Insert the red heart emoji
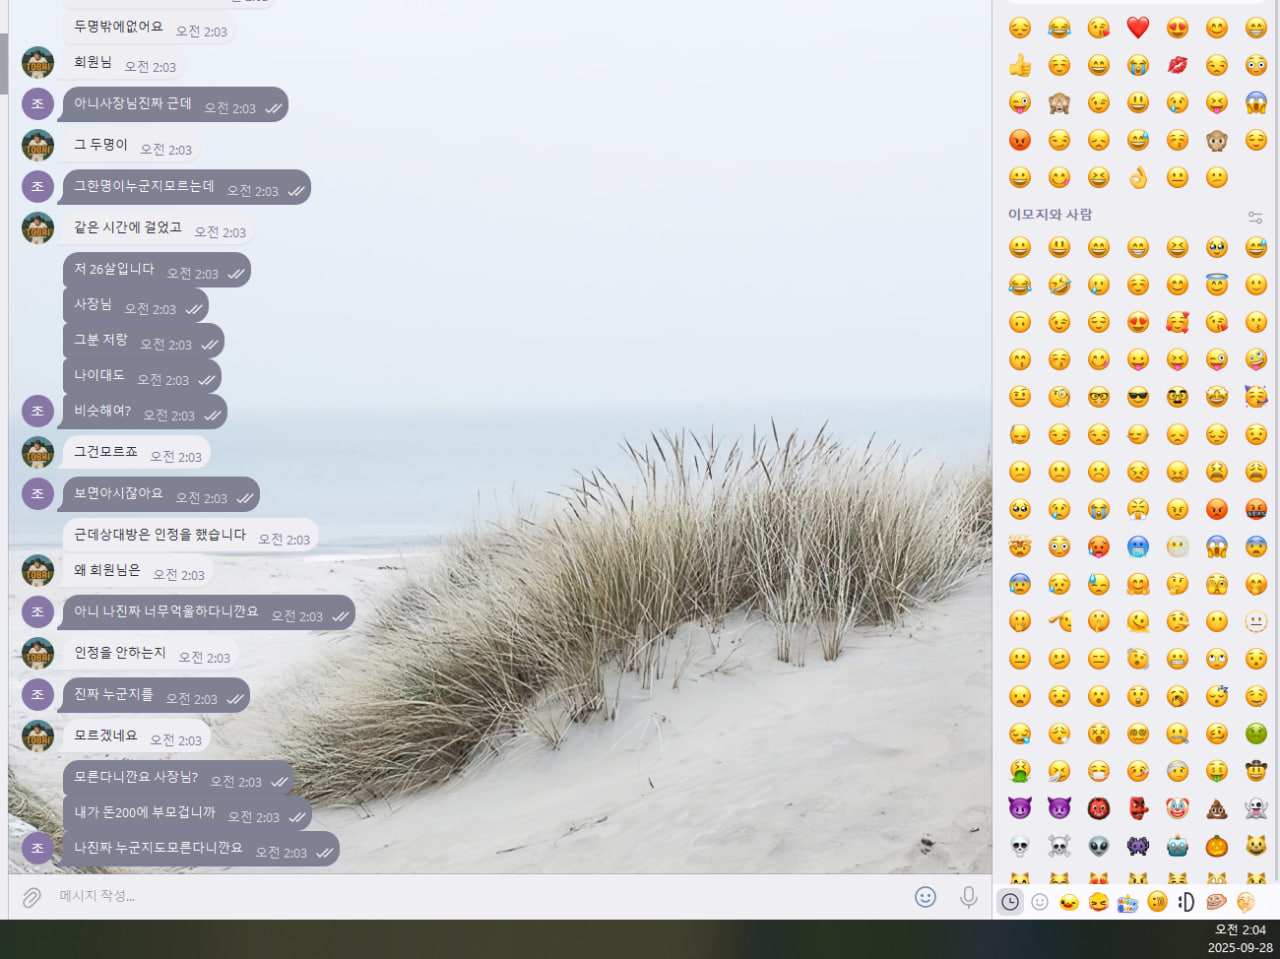The image size is (1280, 959). [1138, 28]
